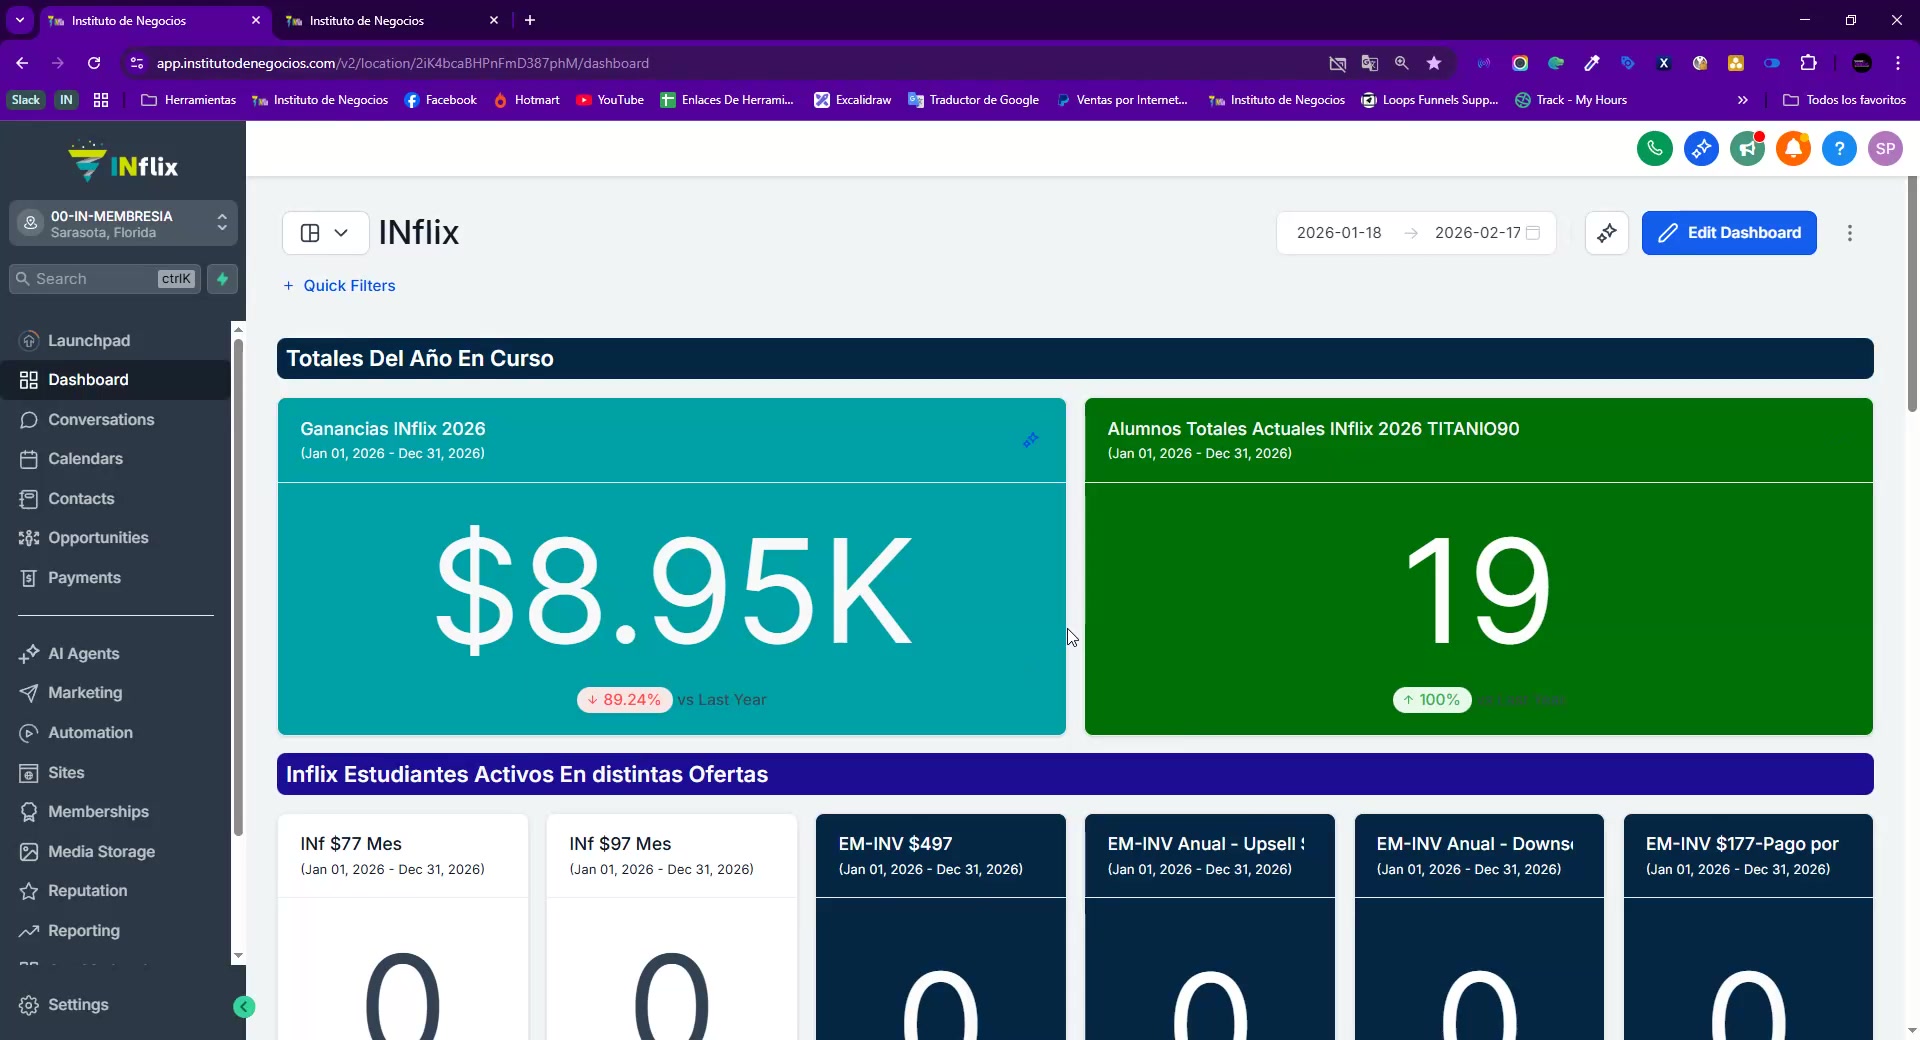Open the tab search dropdown arrow
Viewport: 1920px width, 1040px height.
19,20
